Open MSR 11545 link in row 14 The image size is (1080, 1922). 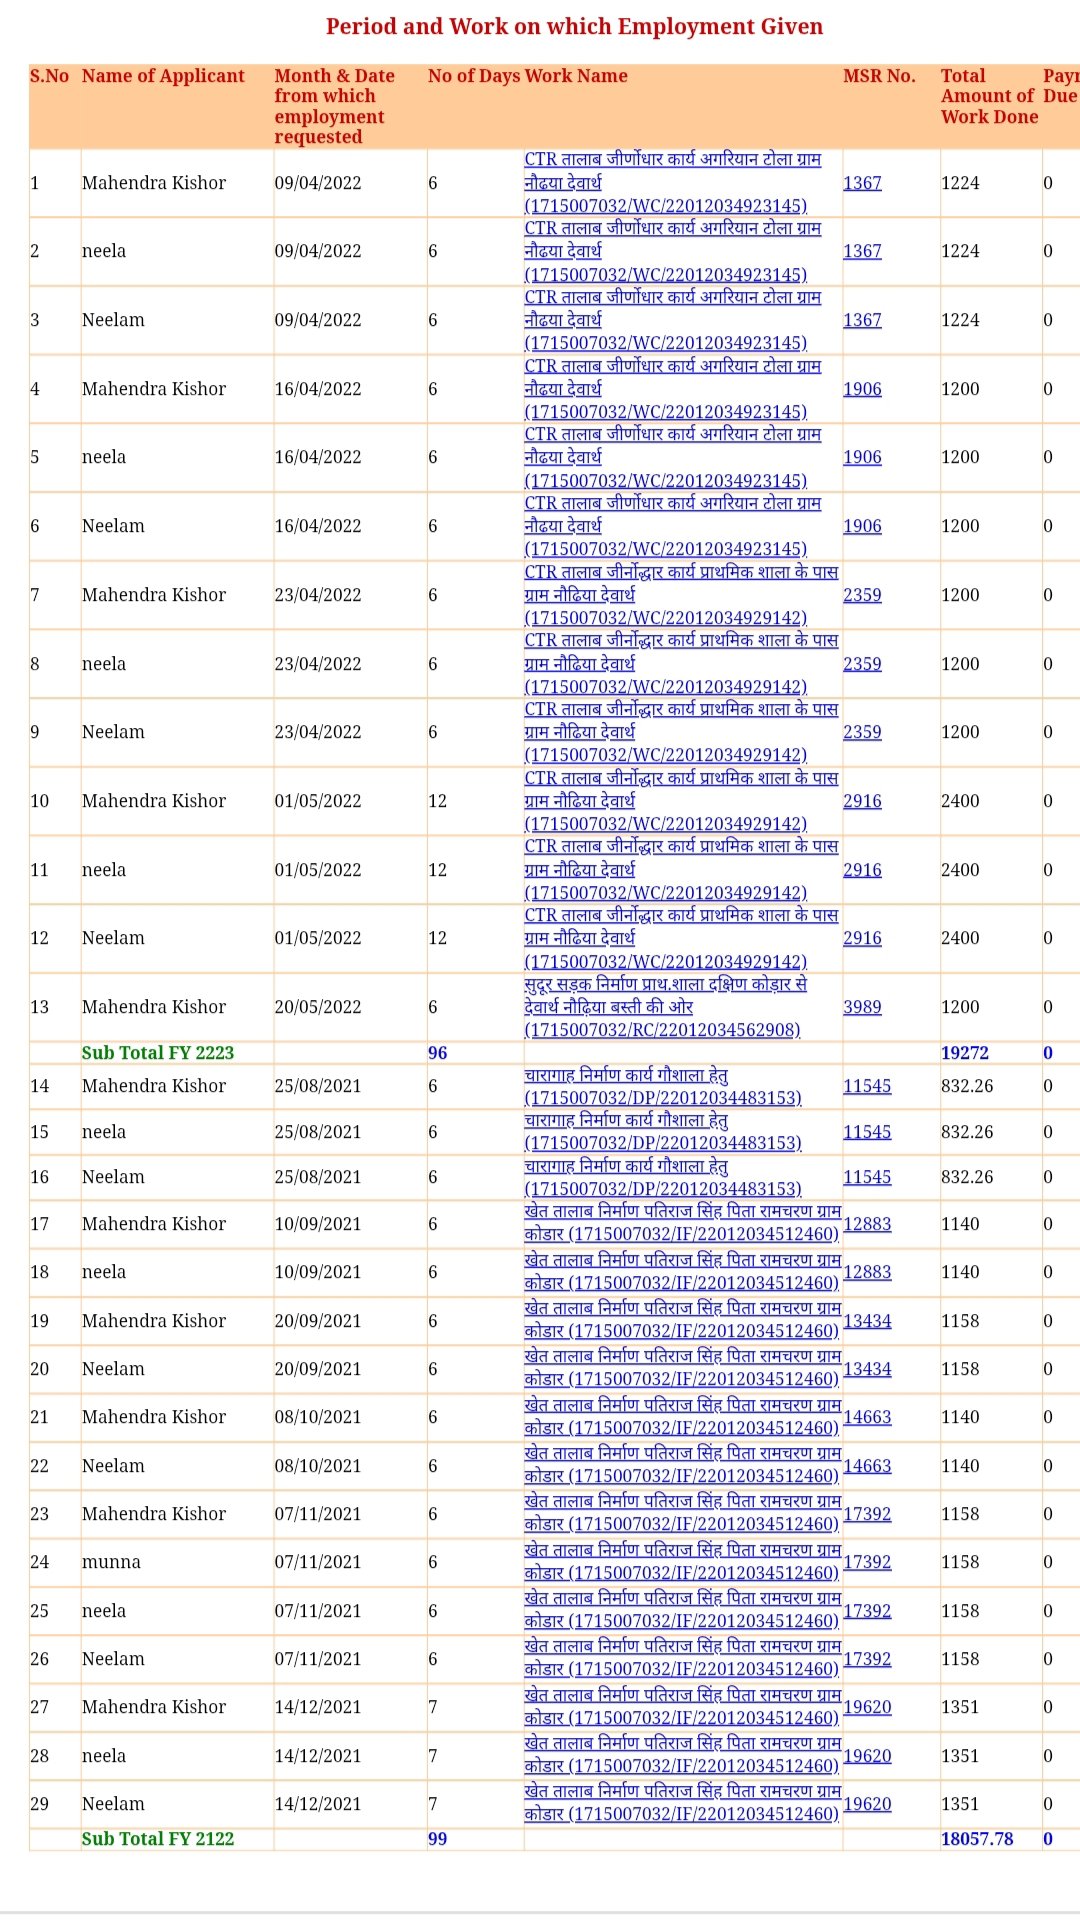point(866,1086)
